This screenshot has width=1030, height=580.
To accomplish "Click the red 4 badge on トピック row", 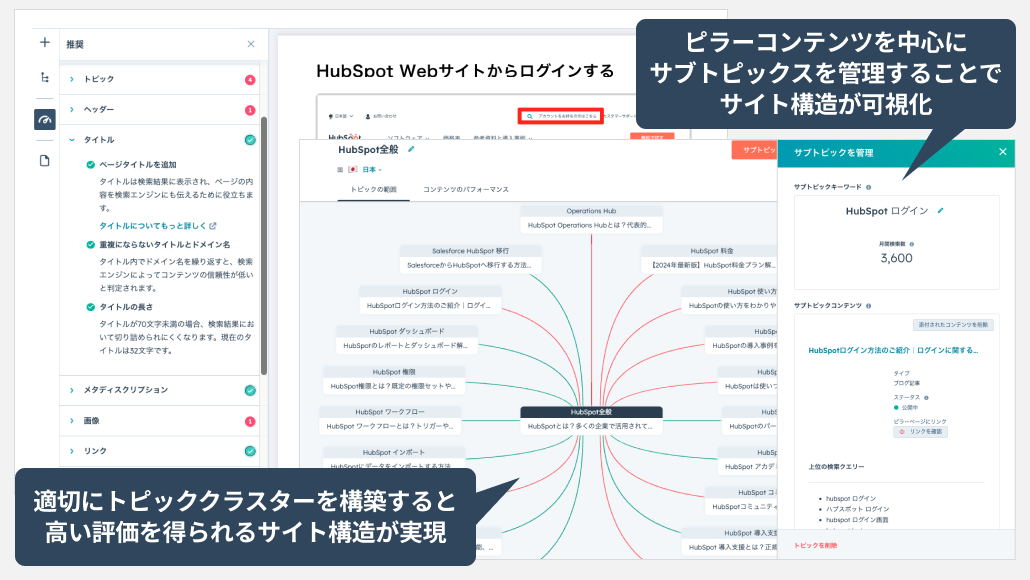I will (250, 79).
